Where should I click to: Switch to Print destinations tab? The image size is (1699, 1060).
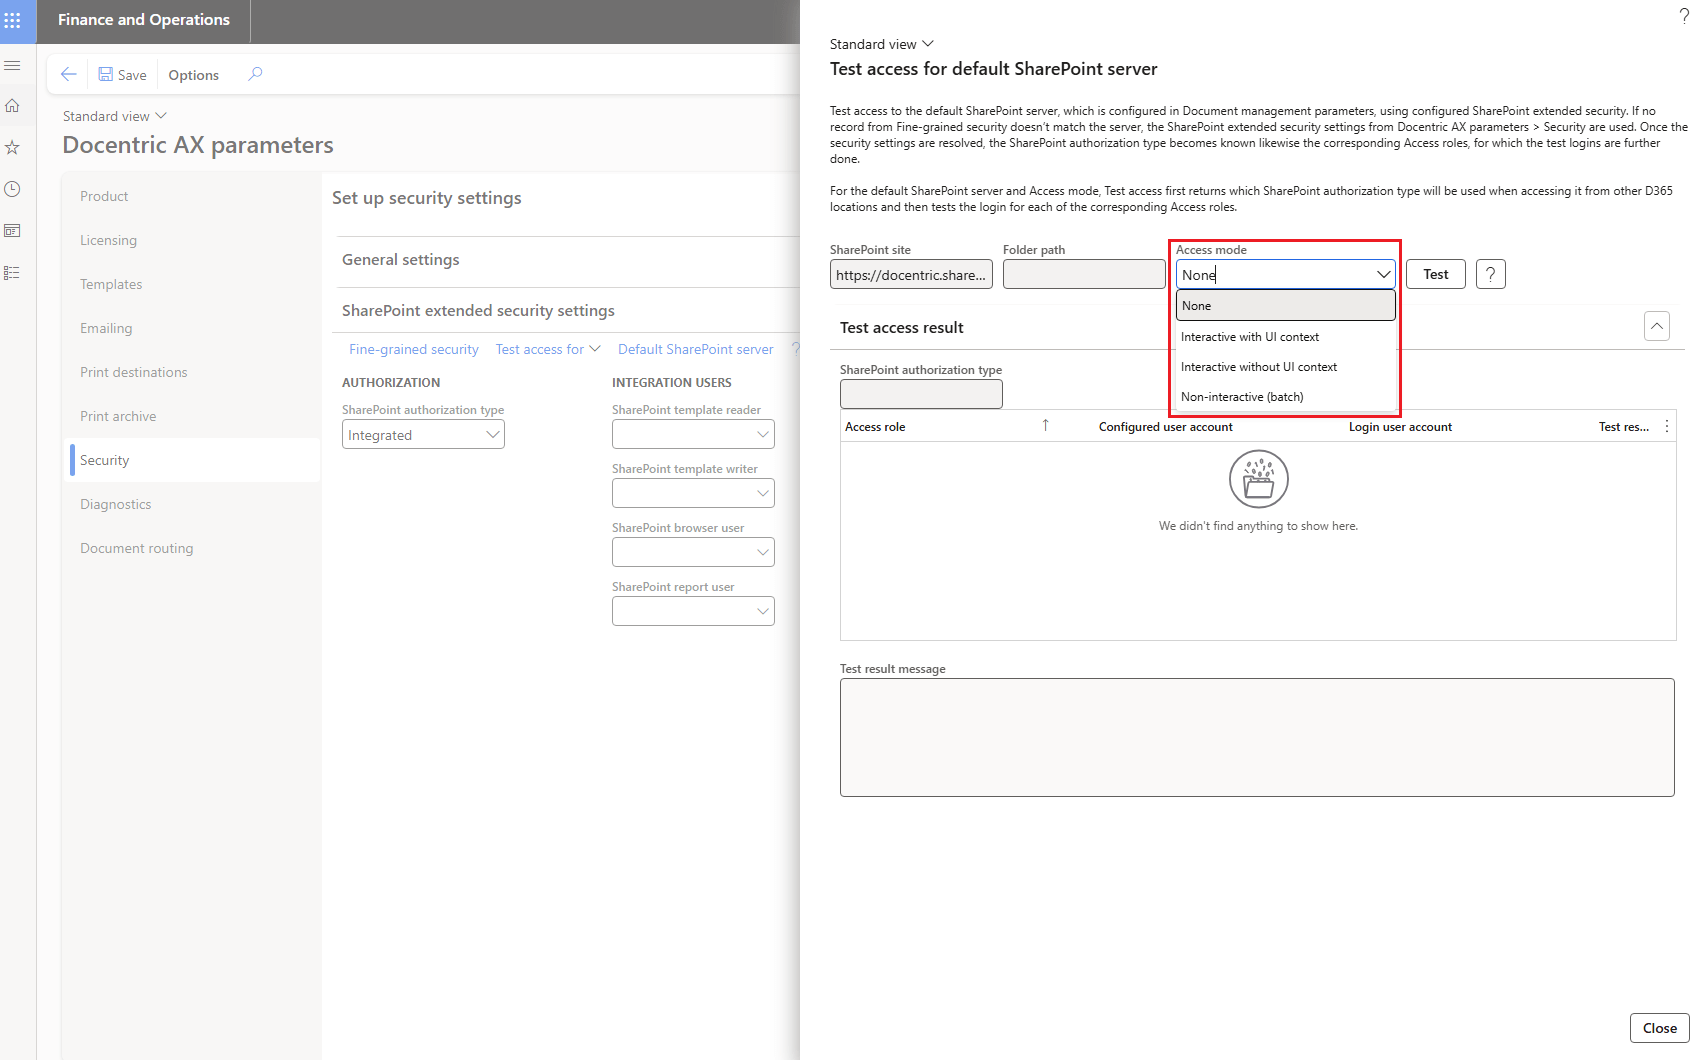point(134,373)
